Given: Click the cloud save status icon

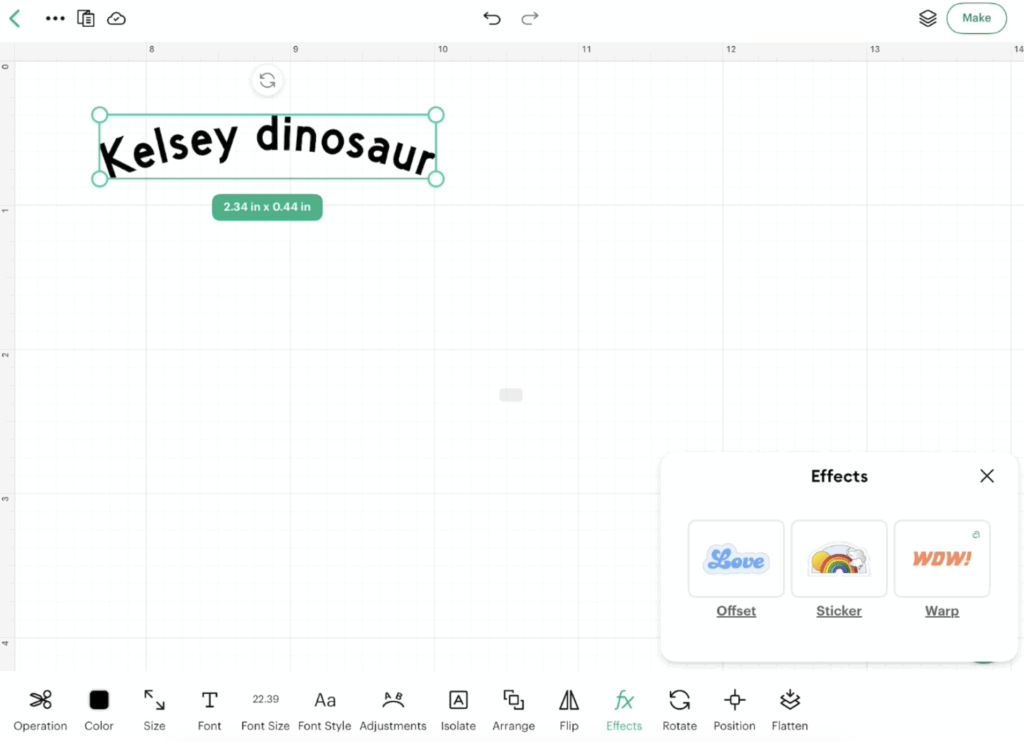Looking at the screenshot, I should click(116, 18).
